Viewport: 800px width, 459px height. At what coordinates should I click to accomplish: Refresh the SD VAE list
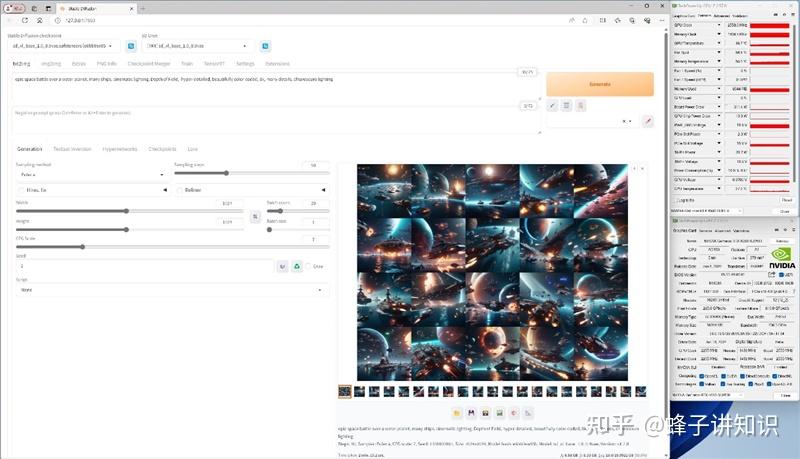[265, 46]
